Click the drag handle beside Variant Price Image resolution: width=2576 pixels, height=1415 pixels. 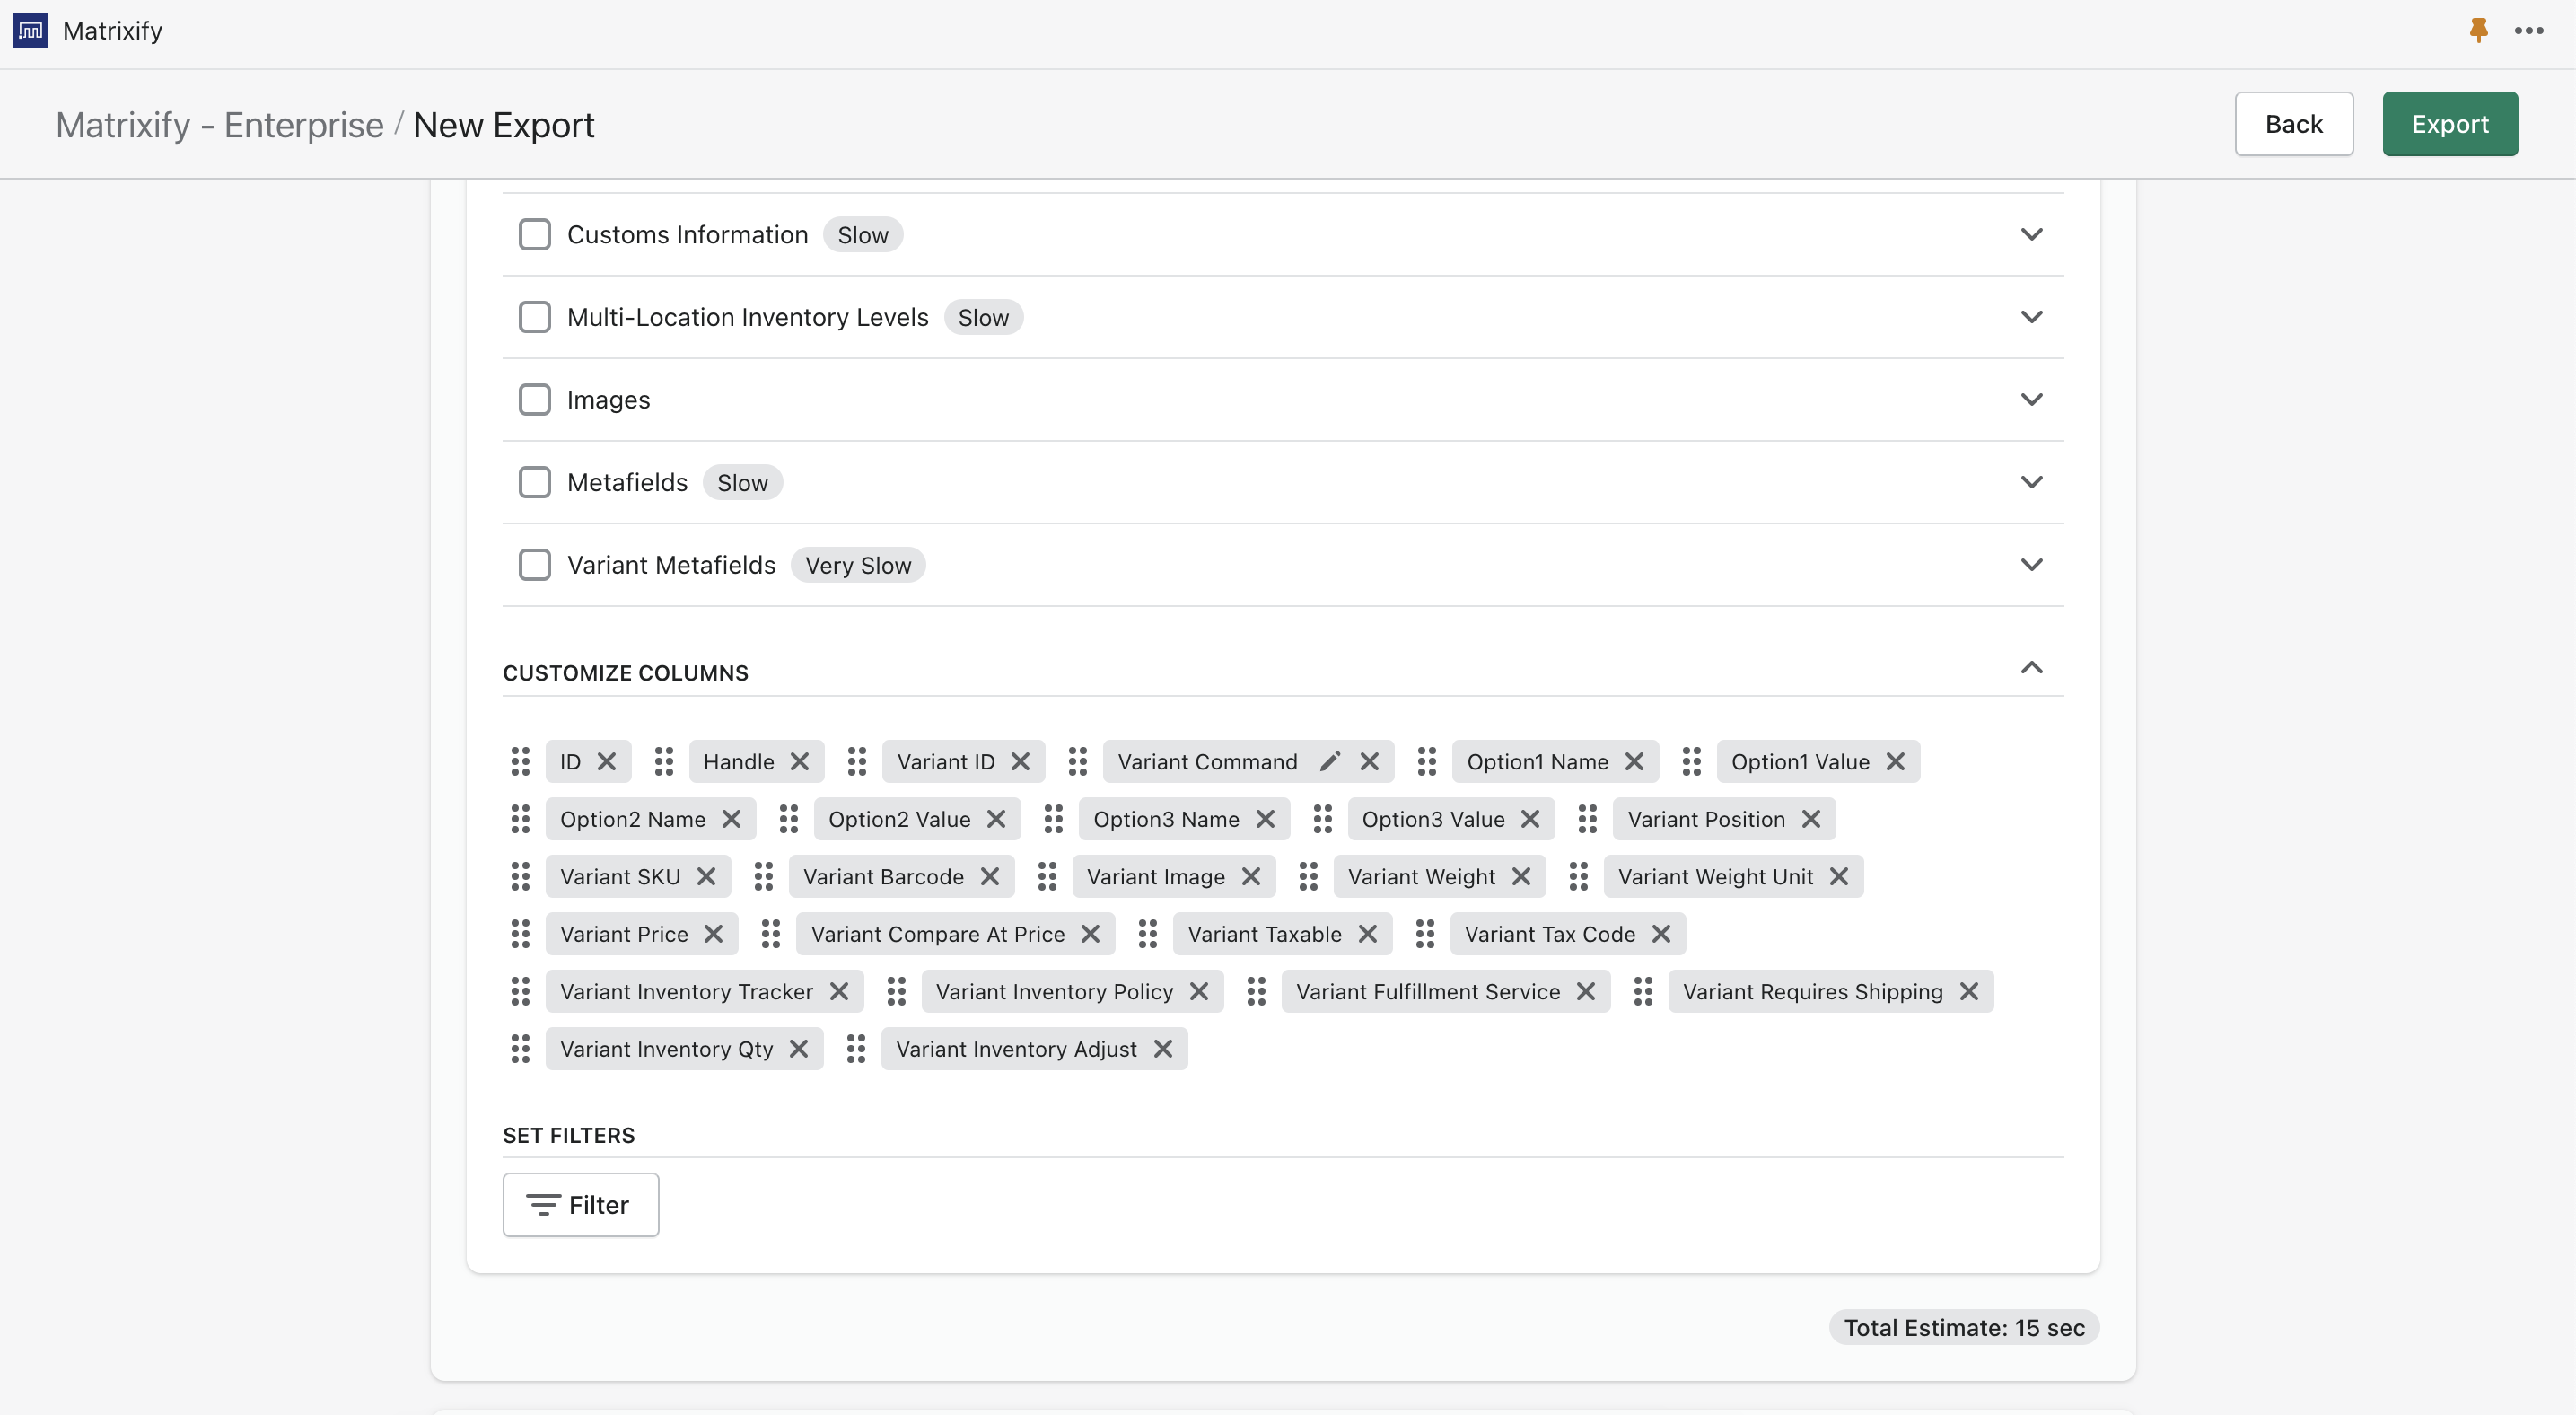click(x=520, y=934)
